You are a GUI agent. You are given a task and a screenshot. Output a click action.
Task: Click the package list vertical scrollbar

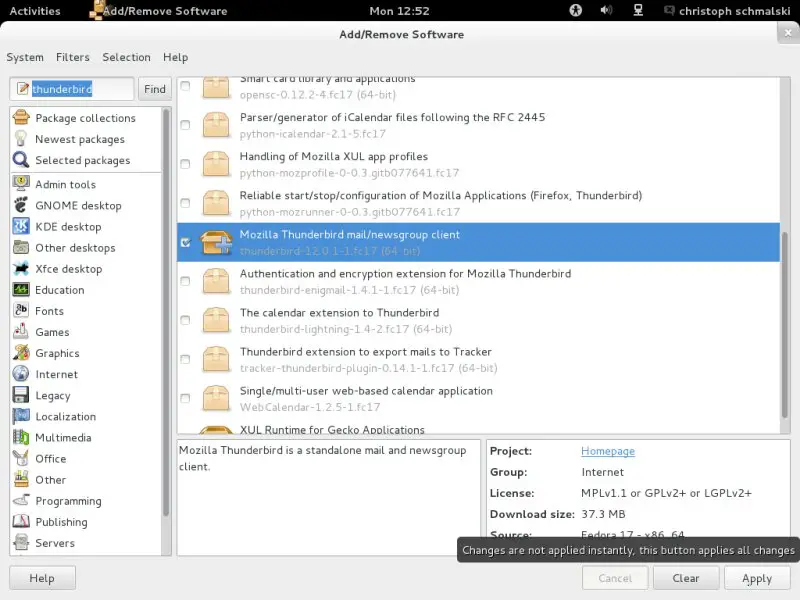point(785,323)
